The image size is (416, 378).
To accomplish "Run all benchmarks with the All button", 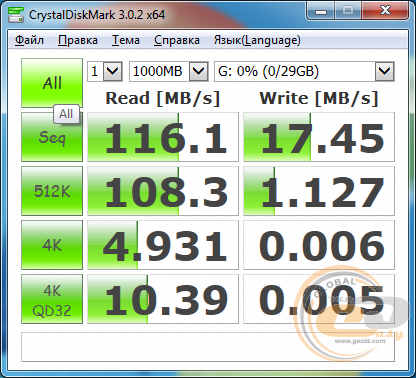I will coord(52,83).
